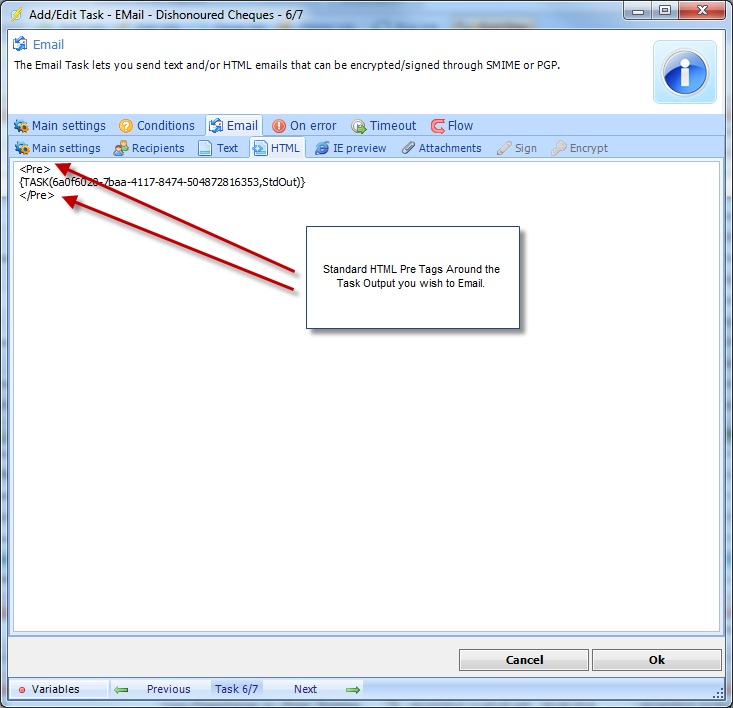The width and height of the screenshot is (733, 708).
Task: Click the green Next arrow icon
Action: coord(352,689)
